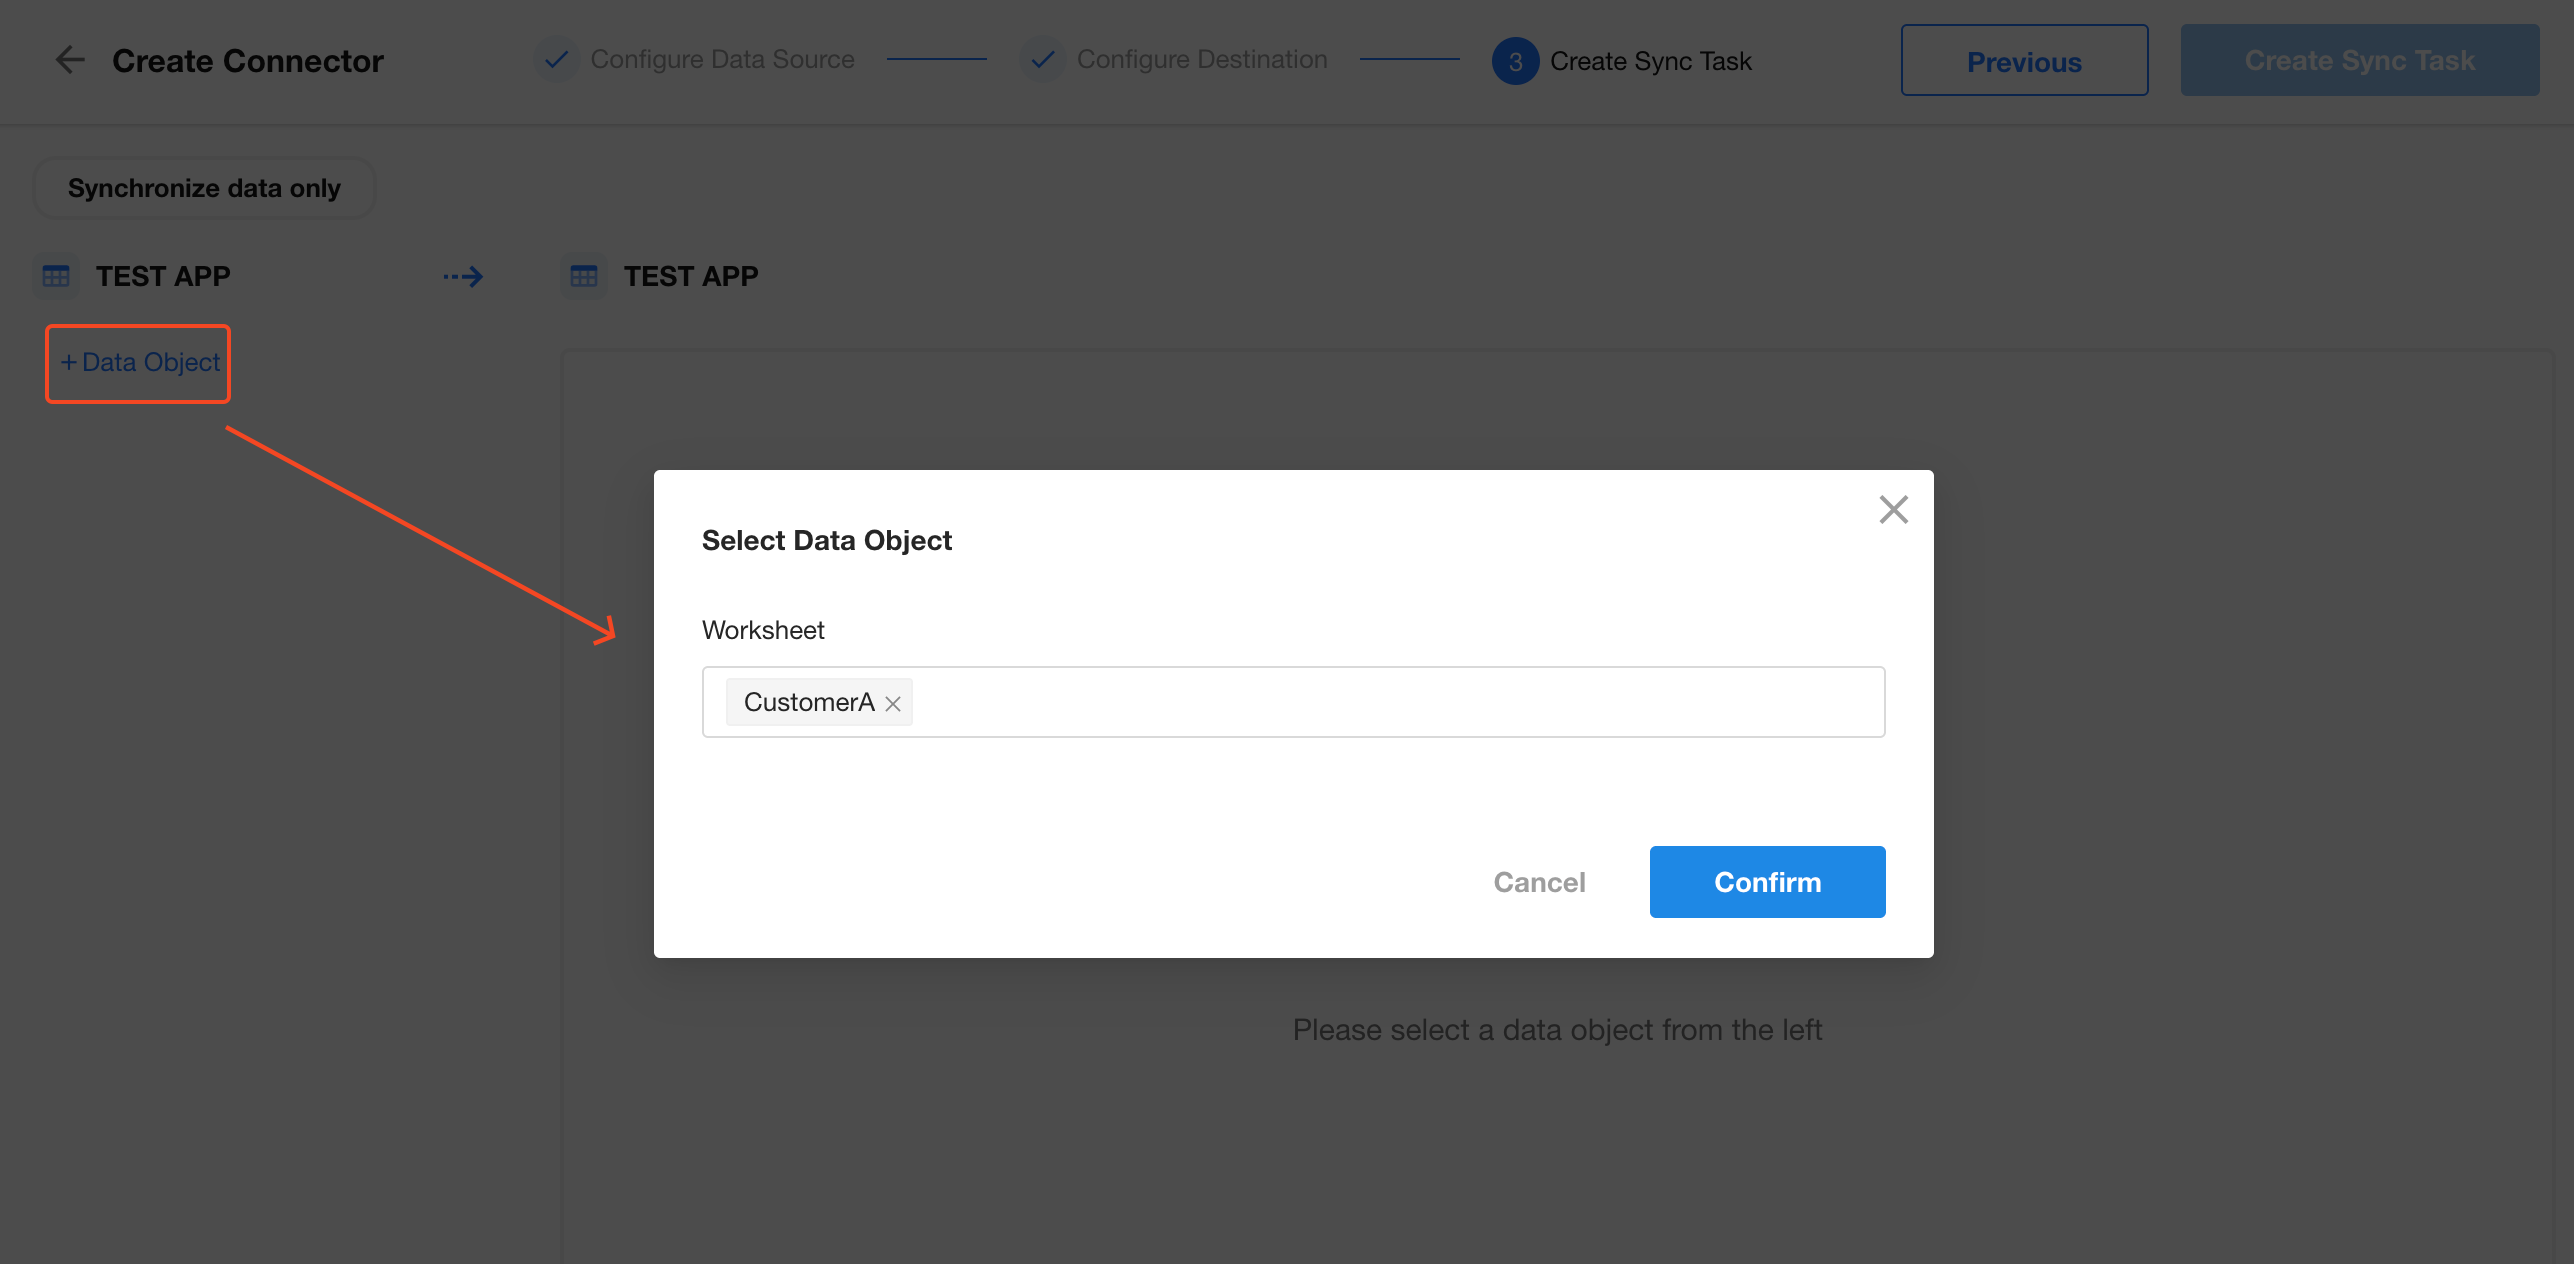
Task: Click the source TEST APP table icon
Action: click(56, 276)
